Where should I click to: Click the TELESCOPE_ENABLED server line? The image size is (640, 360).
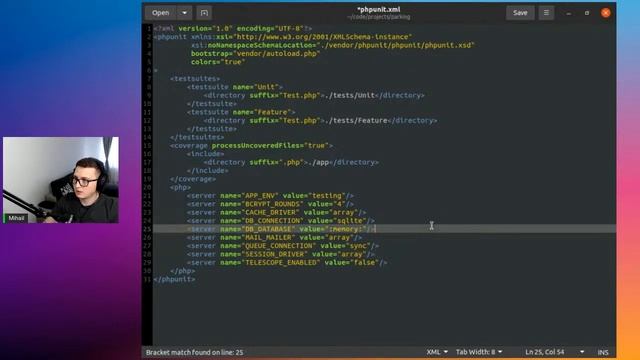(x=287, y=263)
